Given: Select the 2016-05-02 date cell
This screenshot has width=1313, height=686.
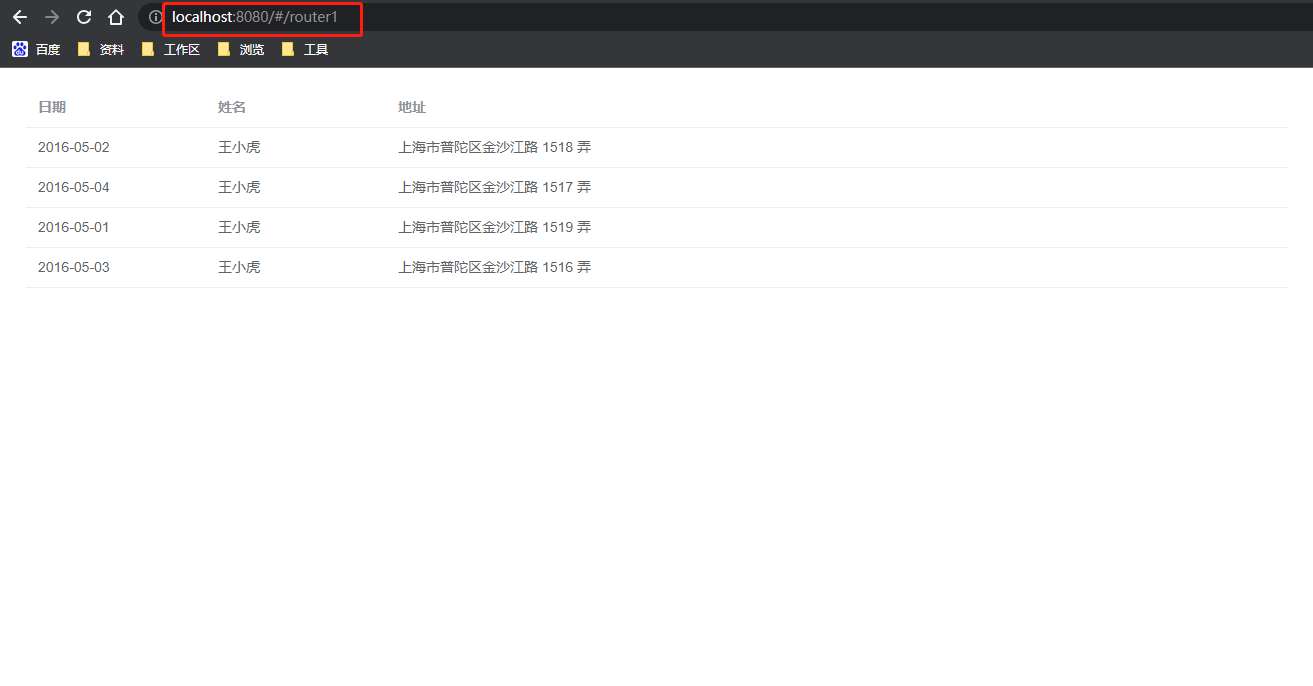Looking at the screenshot, I should [x=74, y=147].
